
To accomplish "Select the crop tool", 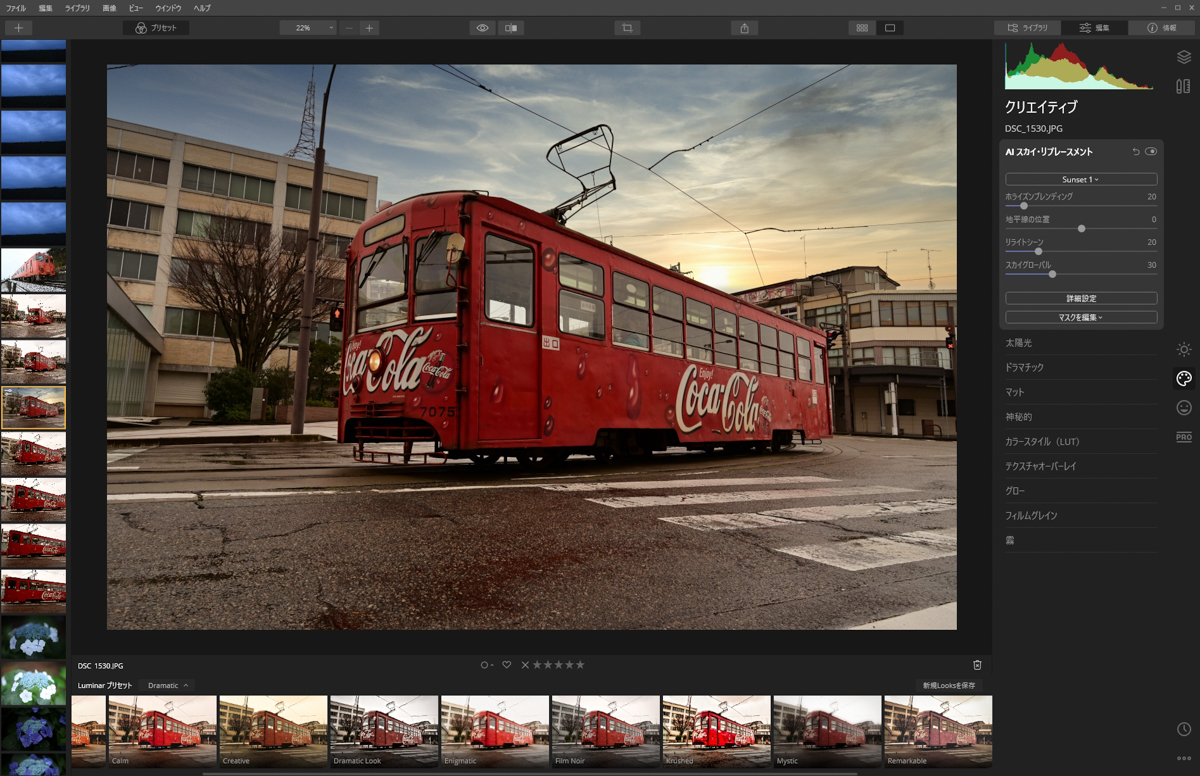I will coord(627,28).
